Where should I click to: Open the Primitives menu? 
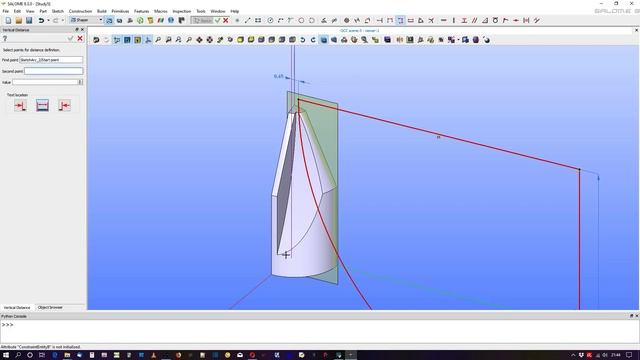(x=120, y=11)
